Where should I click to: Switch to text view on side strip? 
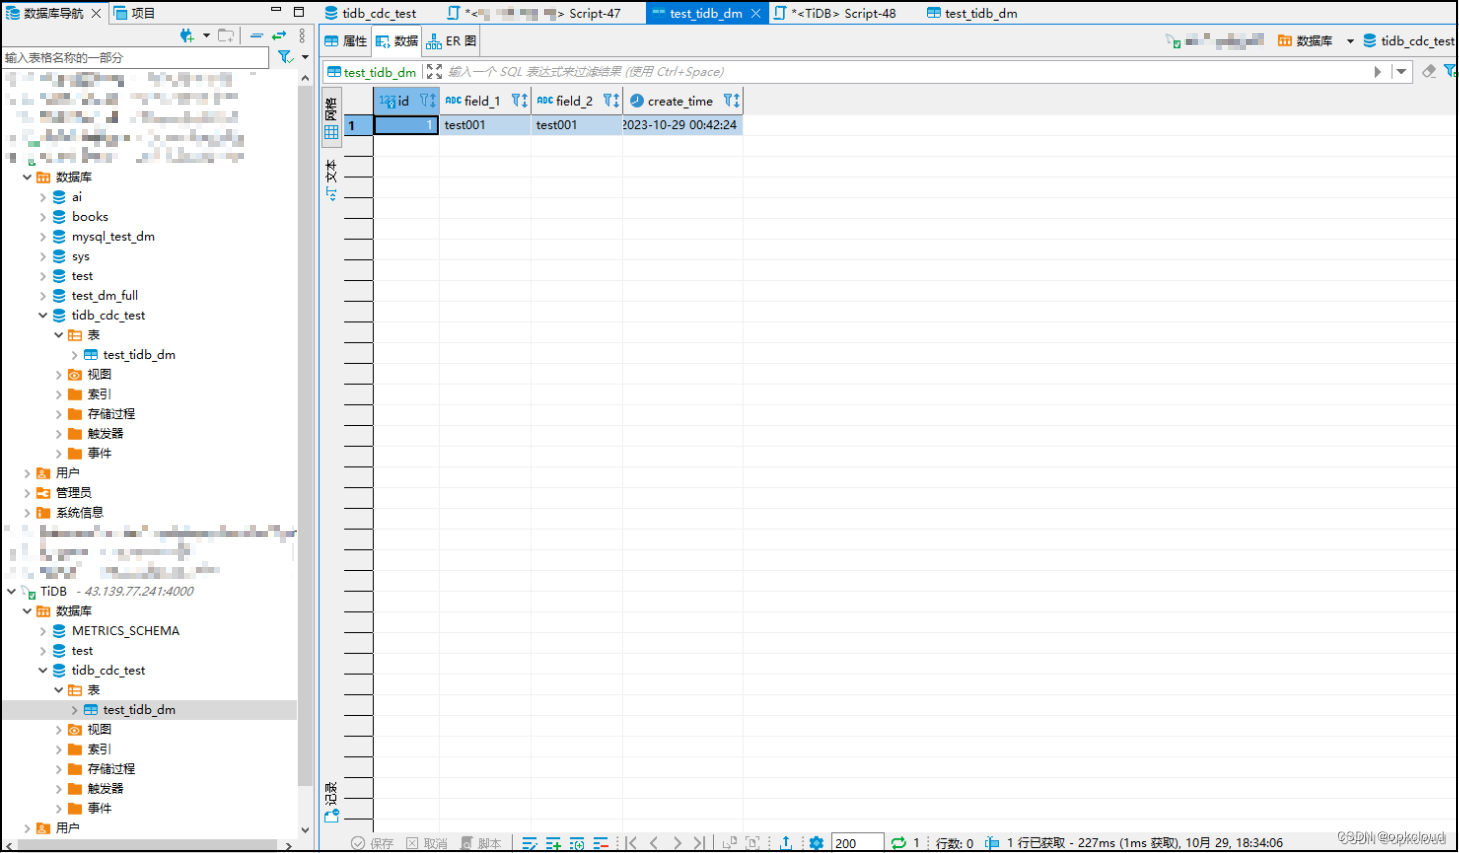[x=331, y=179]
